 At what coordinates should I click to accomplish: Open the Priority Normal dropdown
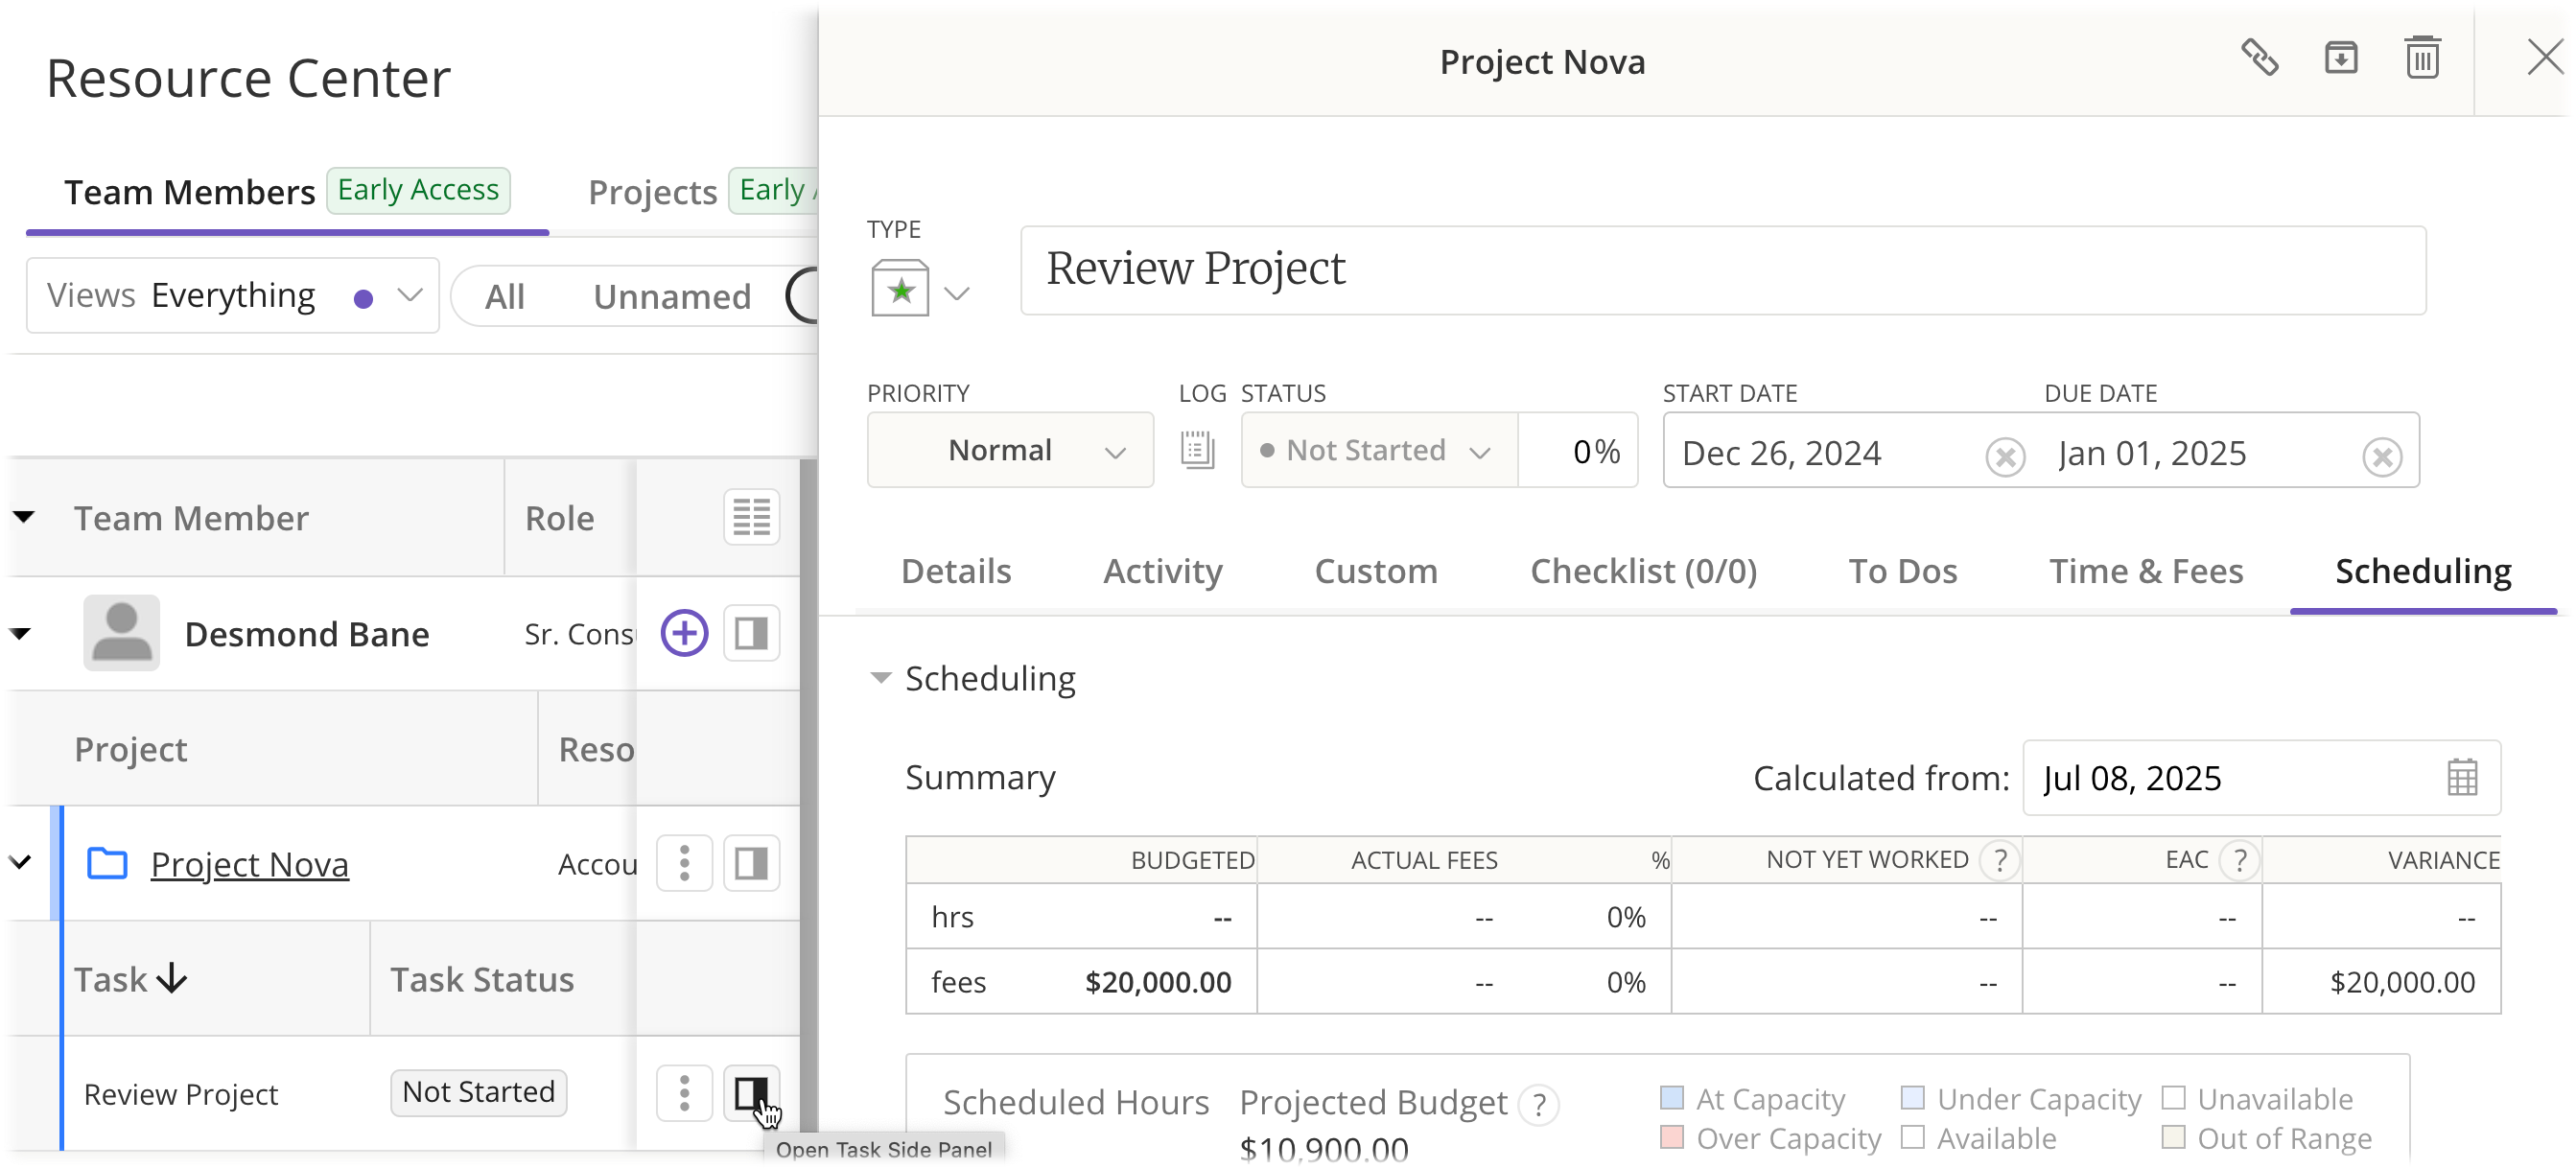point(1010,451)
